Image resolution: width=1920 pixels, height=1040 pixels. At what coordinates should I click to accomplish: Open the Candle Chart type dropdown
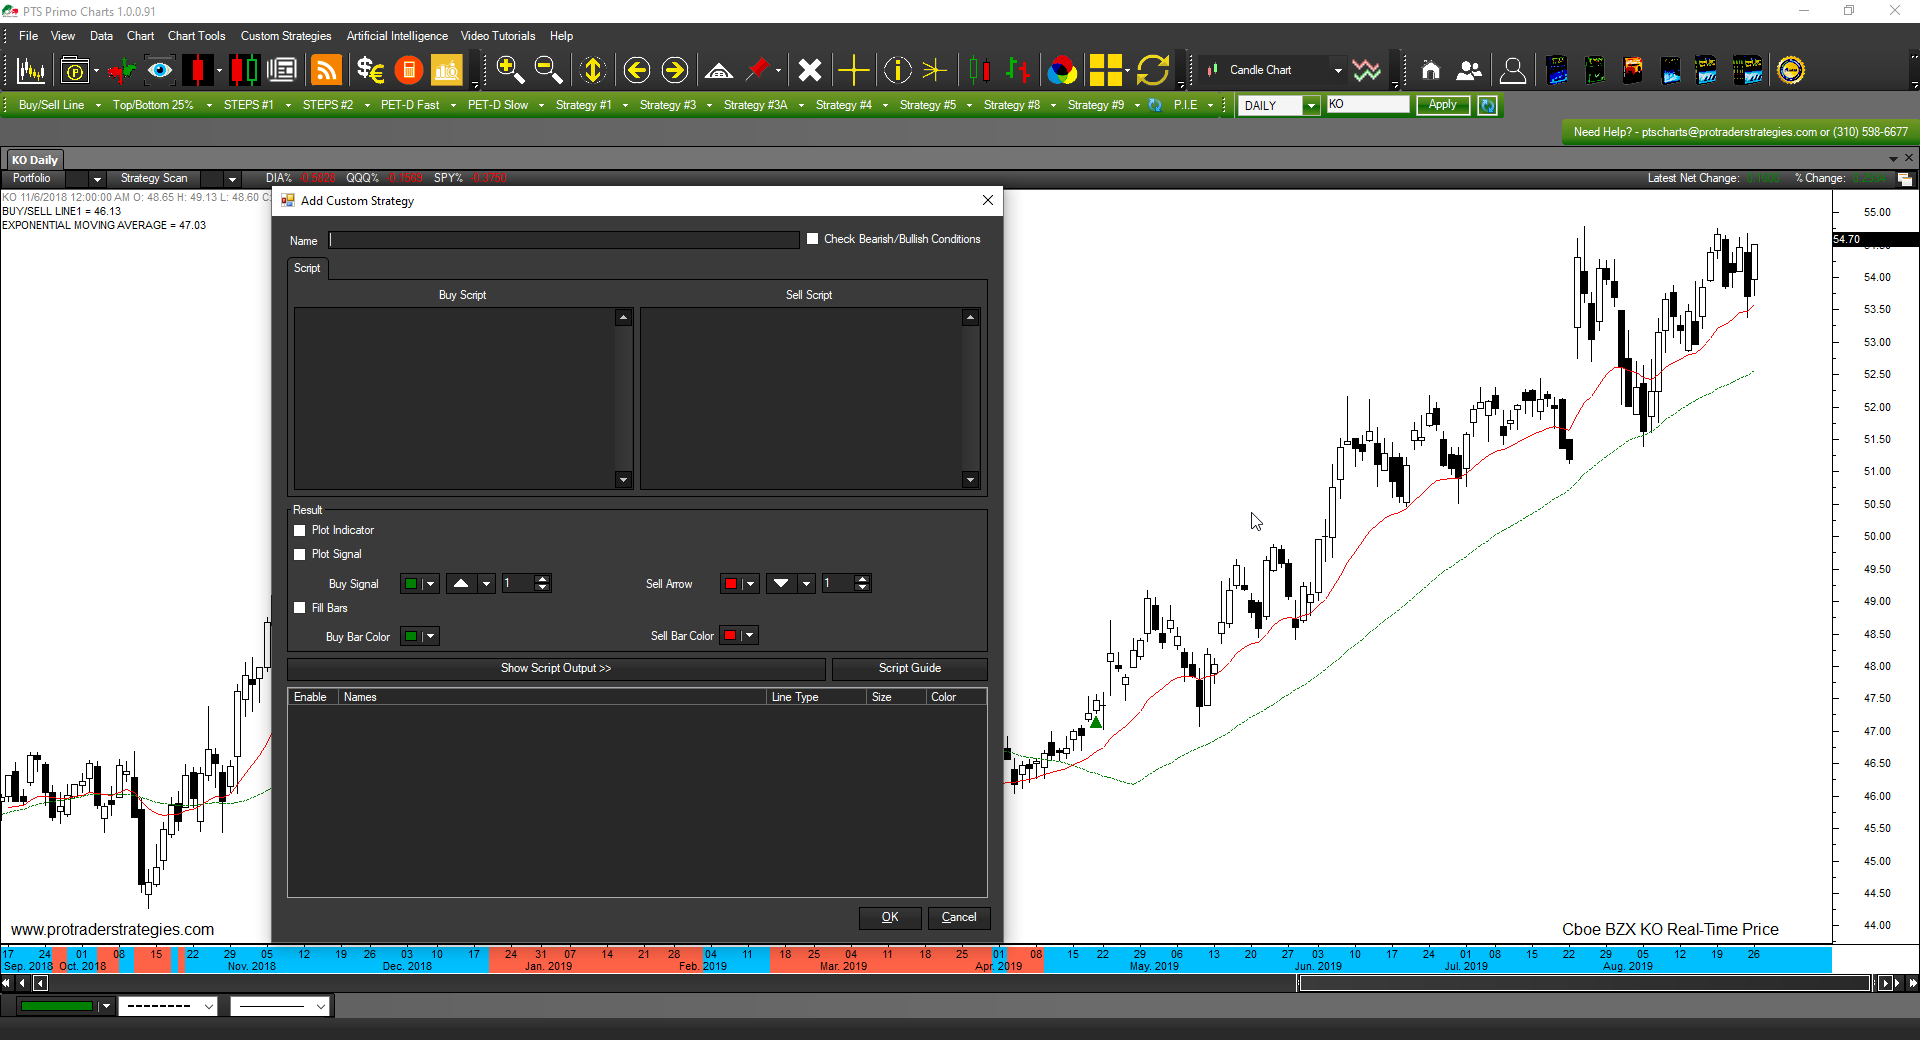tap(1337, 70)
